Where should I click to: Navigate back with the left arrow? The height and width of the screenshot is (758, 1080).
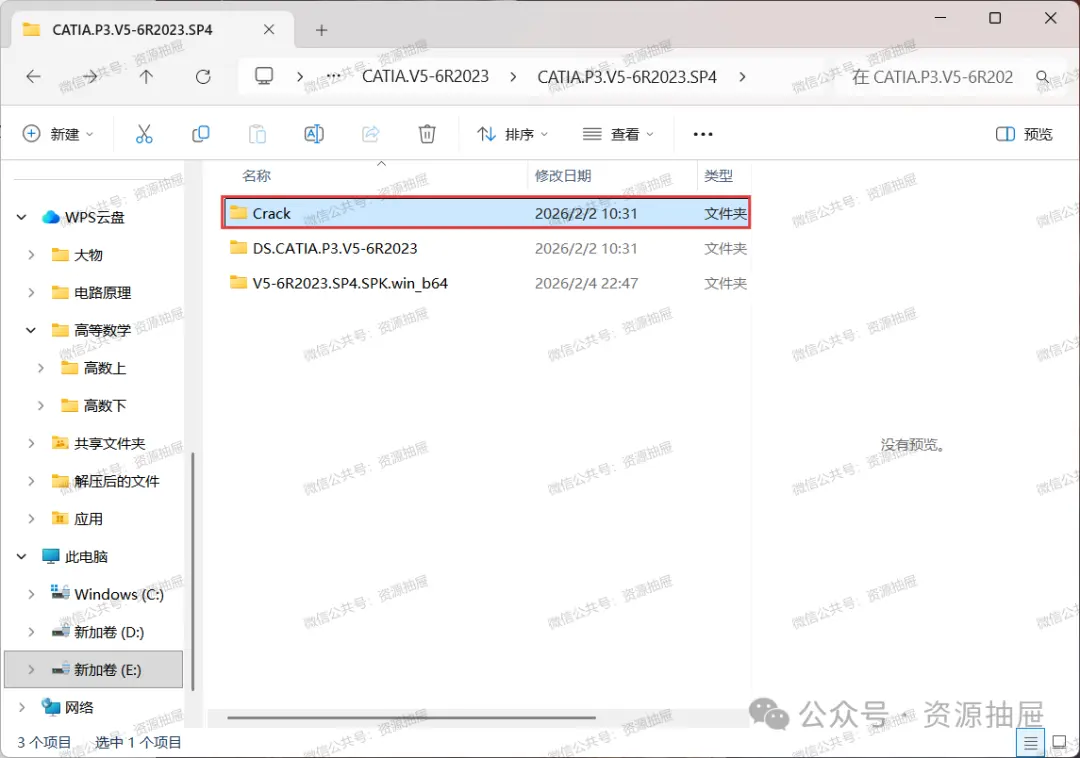[x=33, y=77]
